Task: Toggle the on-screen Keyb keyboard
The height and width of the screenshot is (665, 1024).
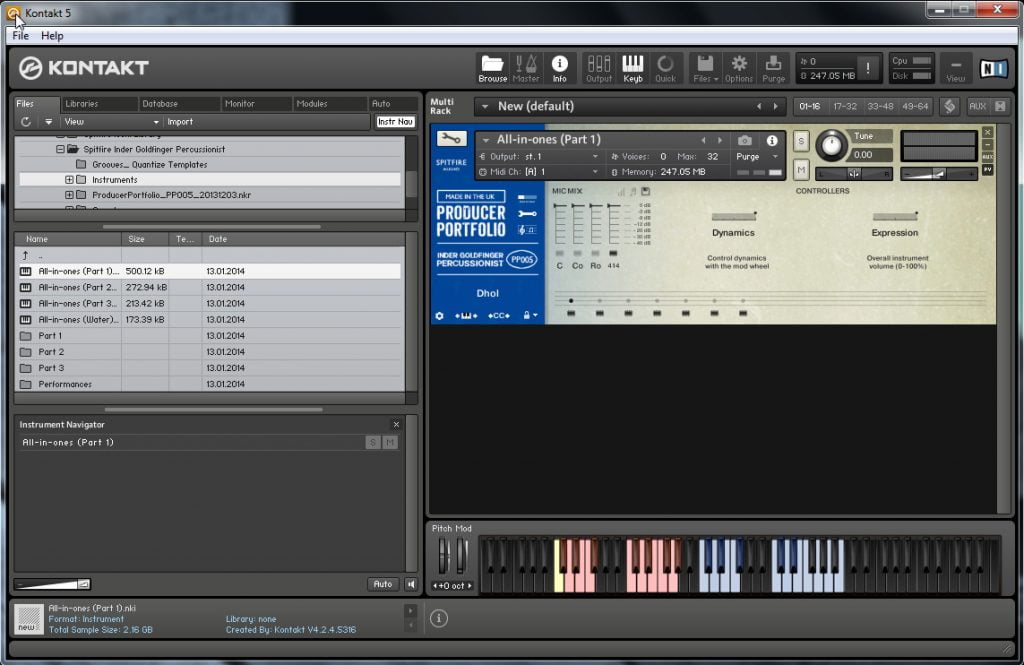Action: (x=632, y=69)
